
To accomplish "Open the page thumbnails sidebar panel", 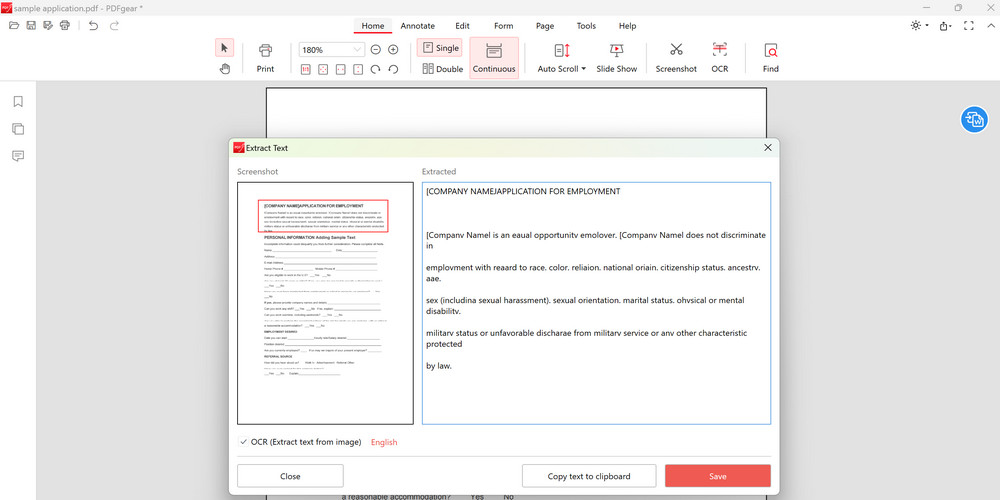I will tap(18, 129).
